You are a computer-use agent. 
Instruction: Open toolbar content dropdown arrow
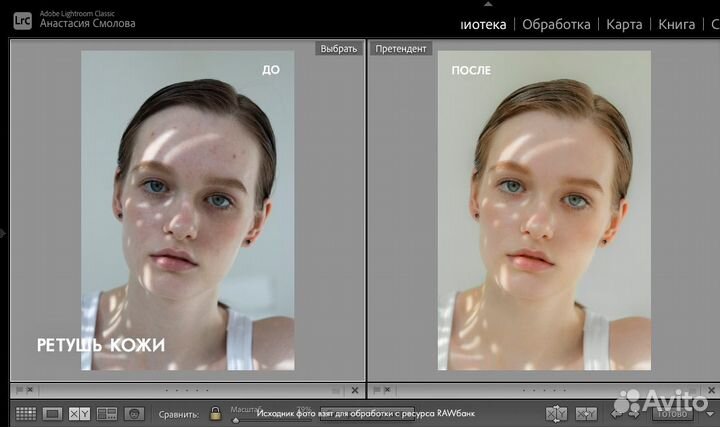(x=710, y=414)
